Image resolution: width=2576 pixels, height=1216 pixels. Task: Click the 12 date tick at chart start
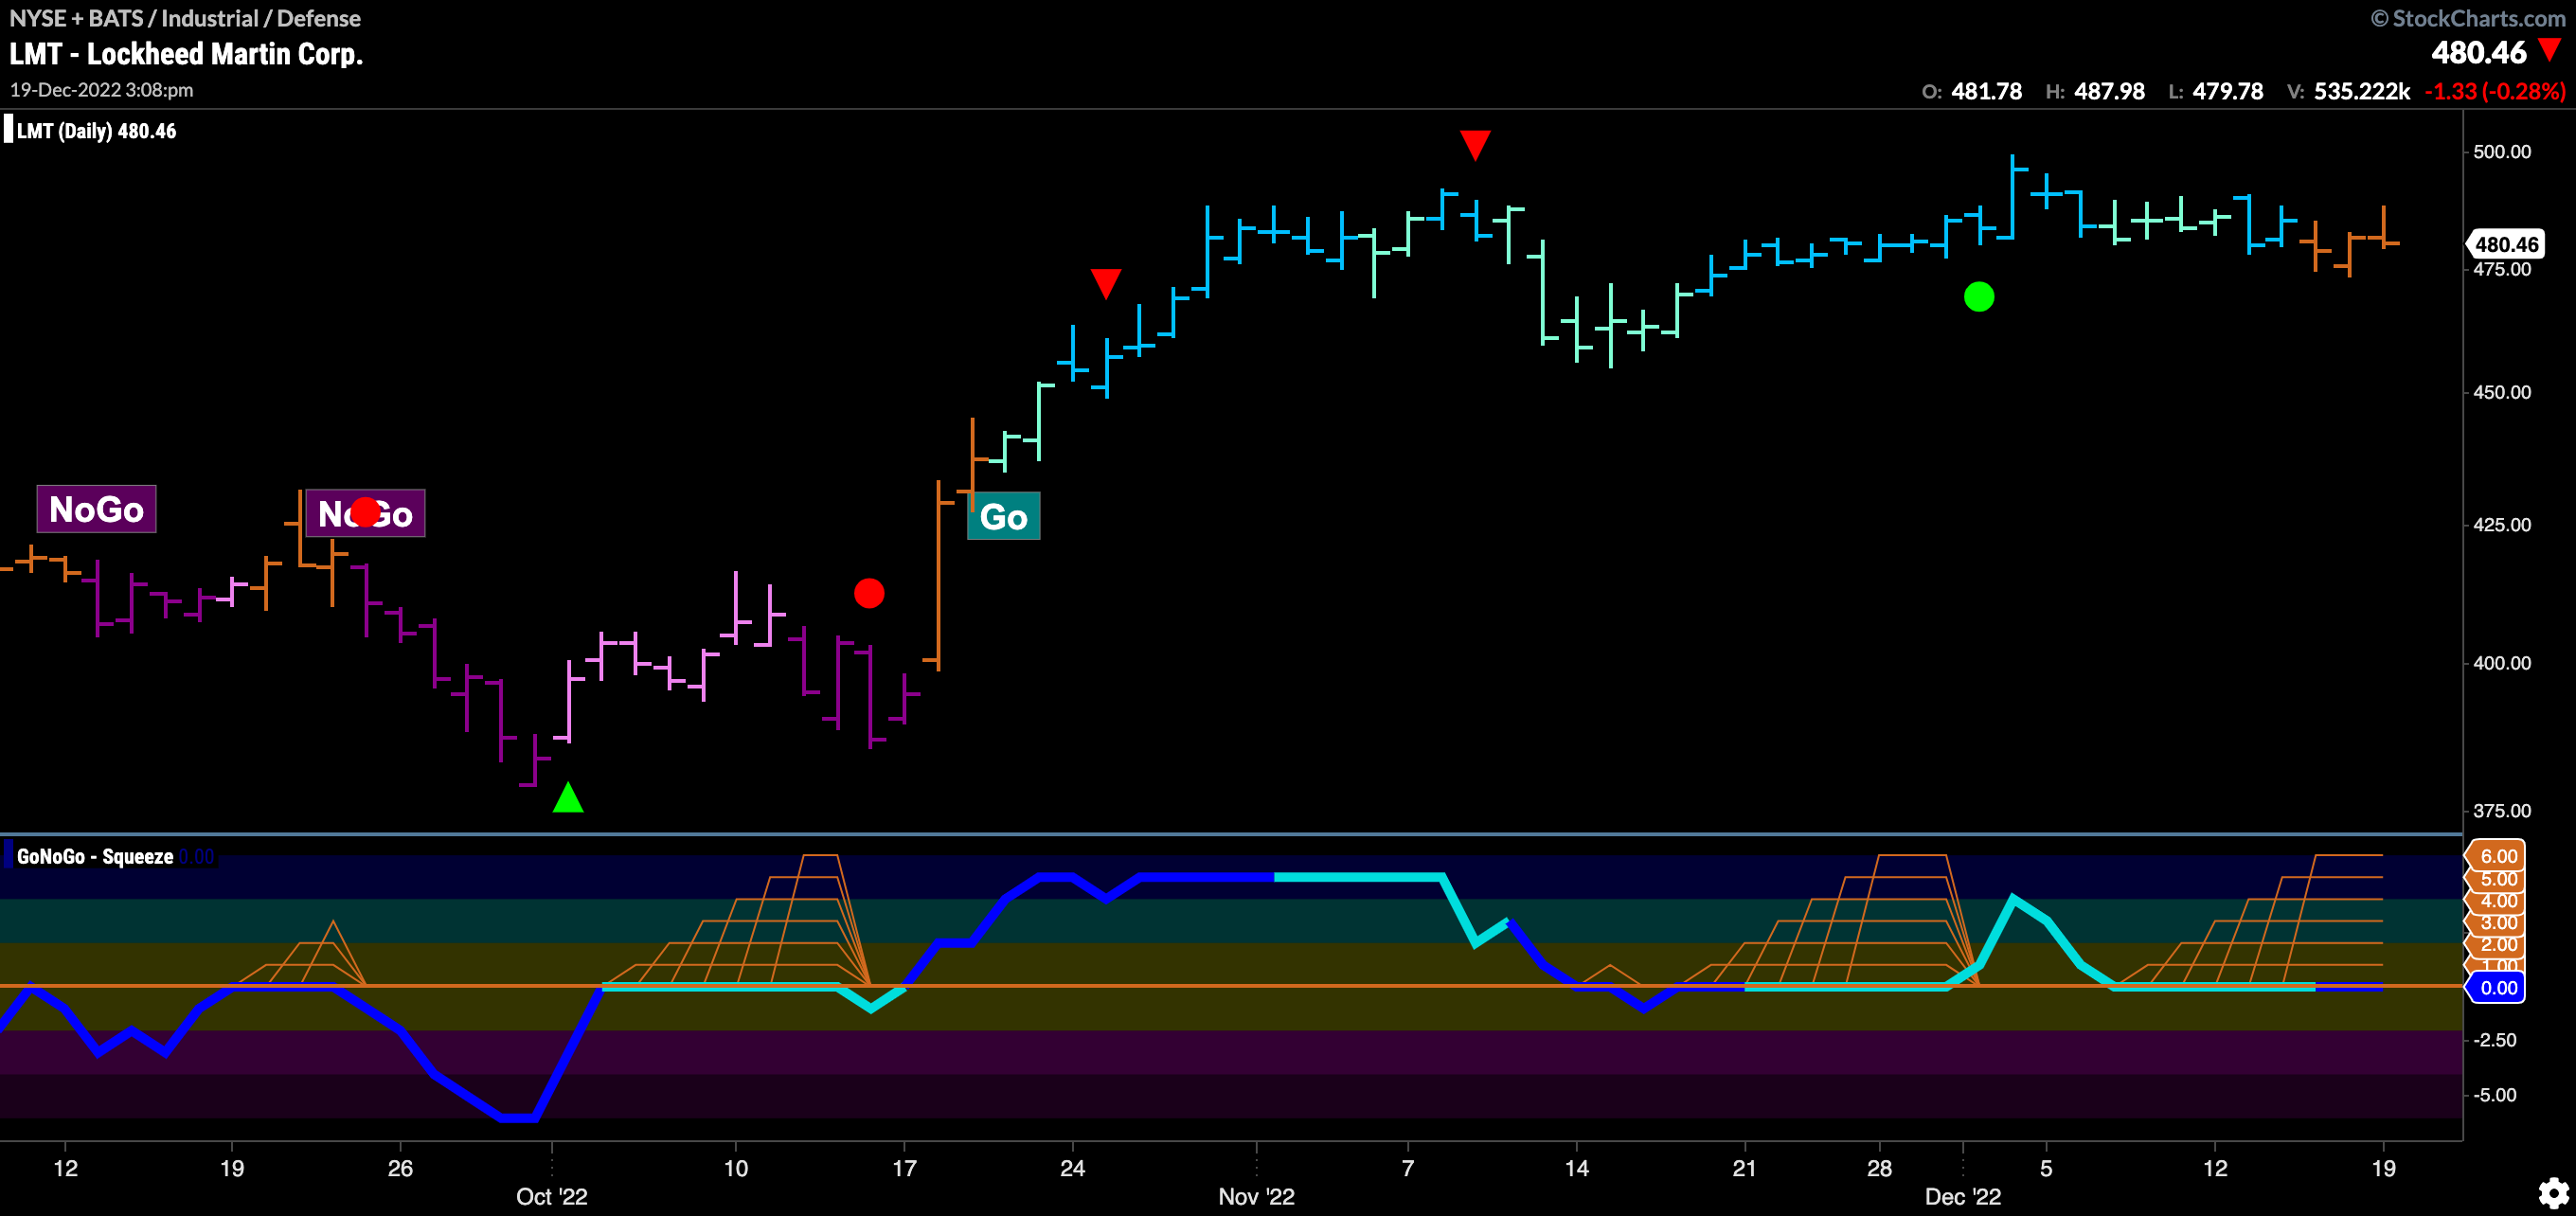point(65,1168)
